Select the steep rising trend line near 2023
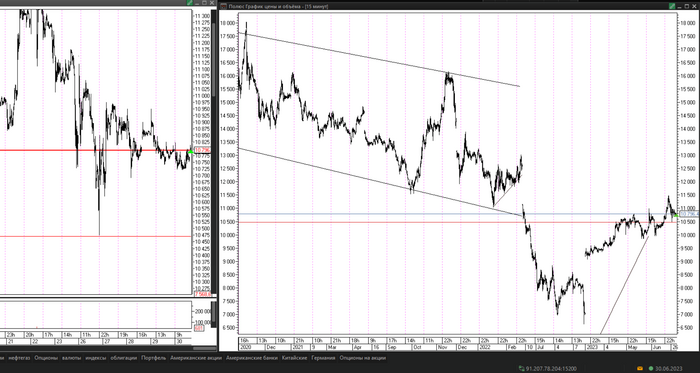 coord(625,286)
